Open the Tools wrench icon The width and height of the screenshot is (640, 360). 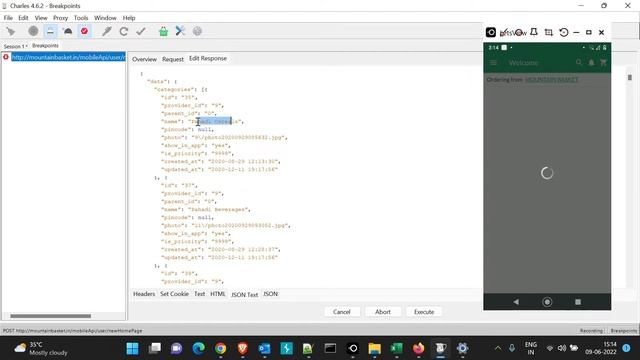tap(180, 31)
